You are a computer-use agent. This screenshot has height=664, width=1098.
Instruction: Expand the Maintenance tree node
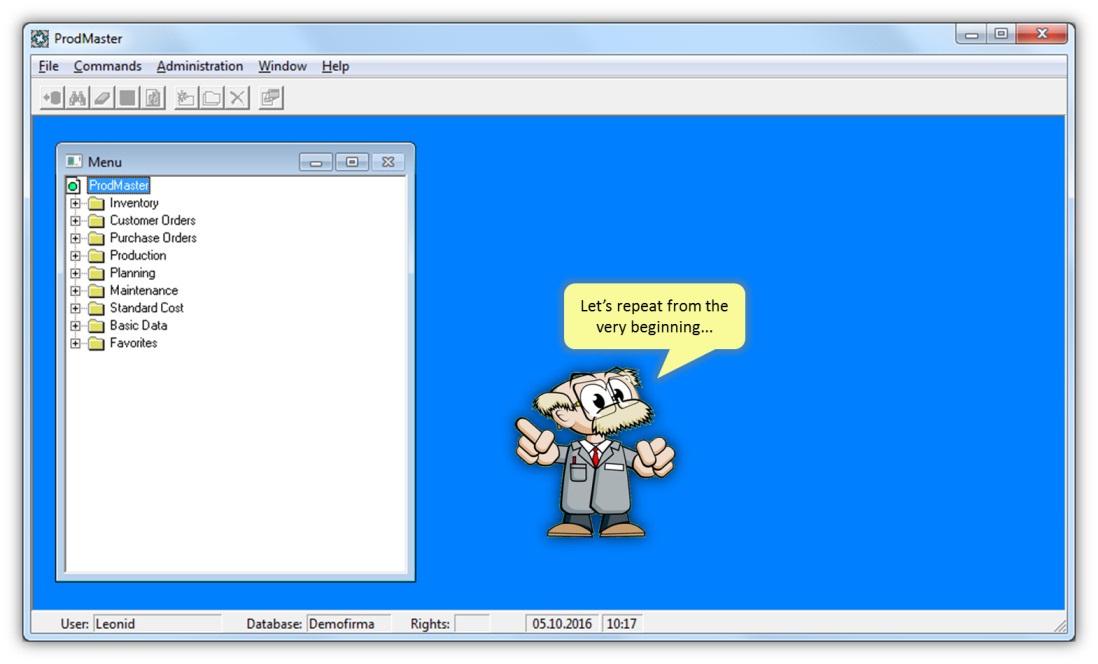pos(76,291)
